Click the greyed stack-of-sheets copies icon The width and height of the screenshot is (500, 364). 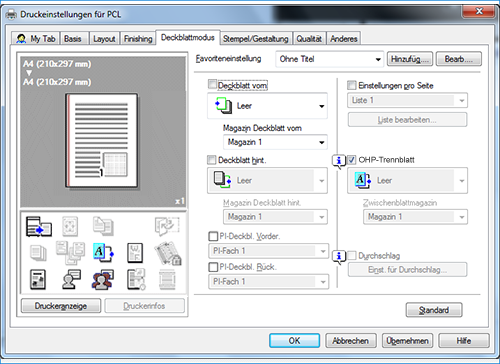pyautogui.click(x=38, y=253)
